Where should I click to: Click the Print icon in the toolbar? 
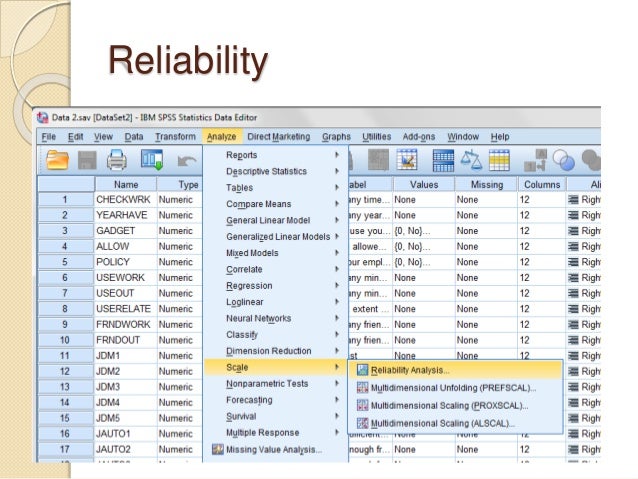[x=117, y=160]
